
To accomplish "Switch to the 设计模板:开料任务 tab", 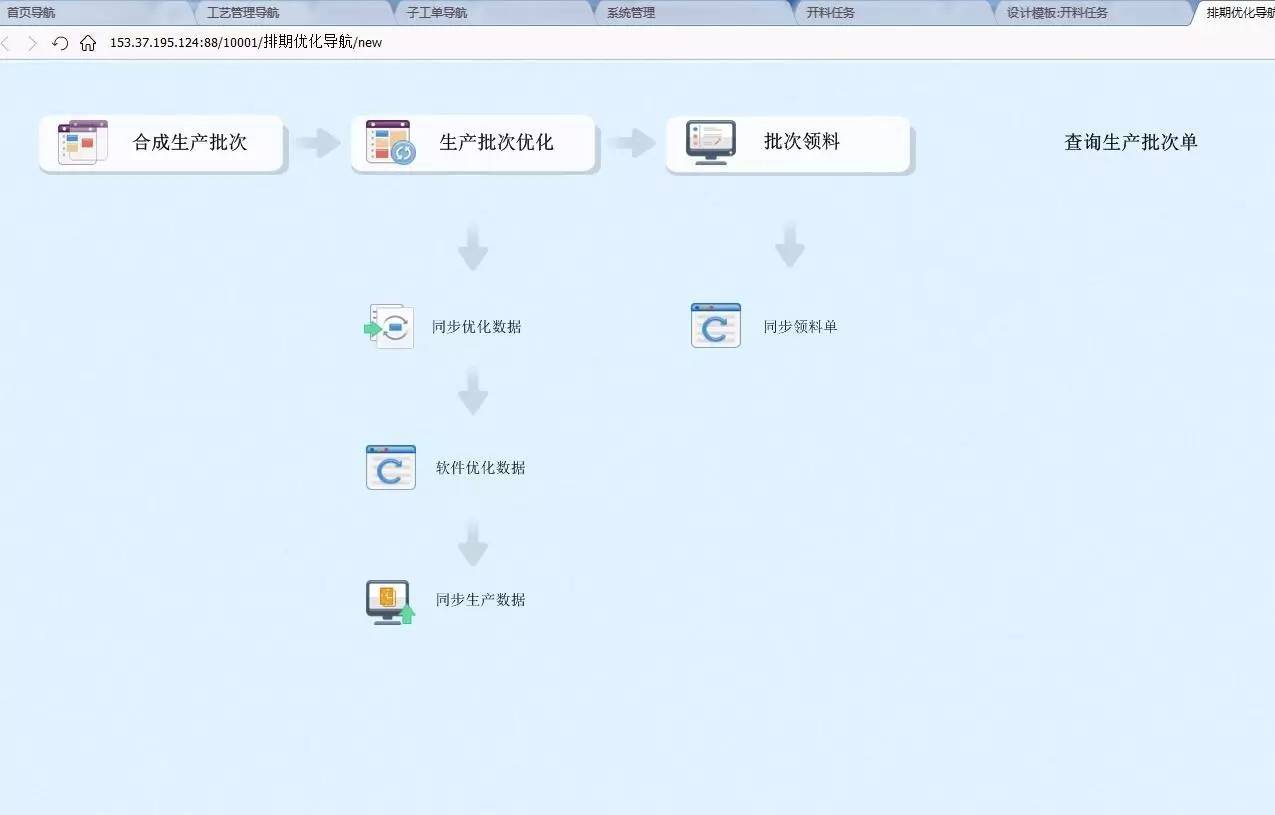I will click(1057, 13).
